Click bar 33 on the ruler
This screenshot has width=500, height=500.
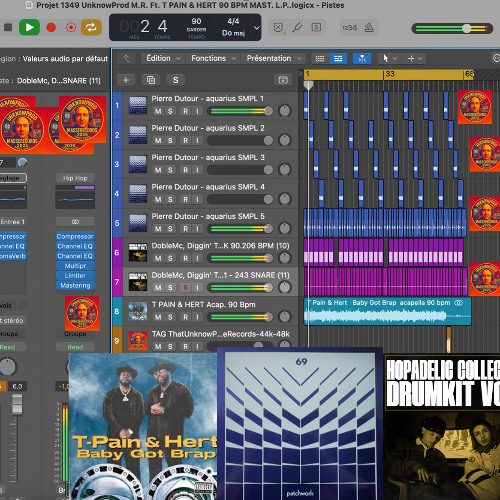pyautogui.click(x=390, y=74)
